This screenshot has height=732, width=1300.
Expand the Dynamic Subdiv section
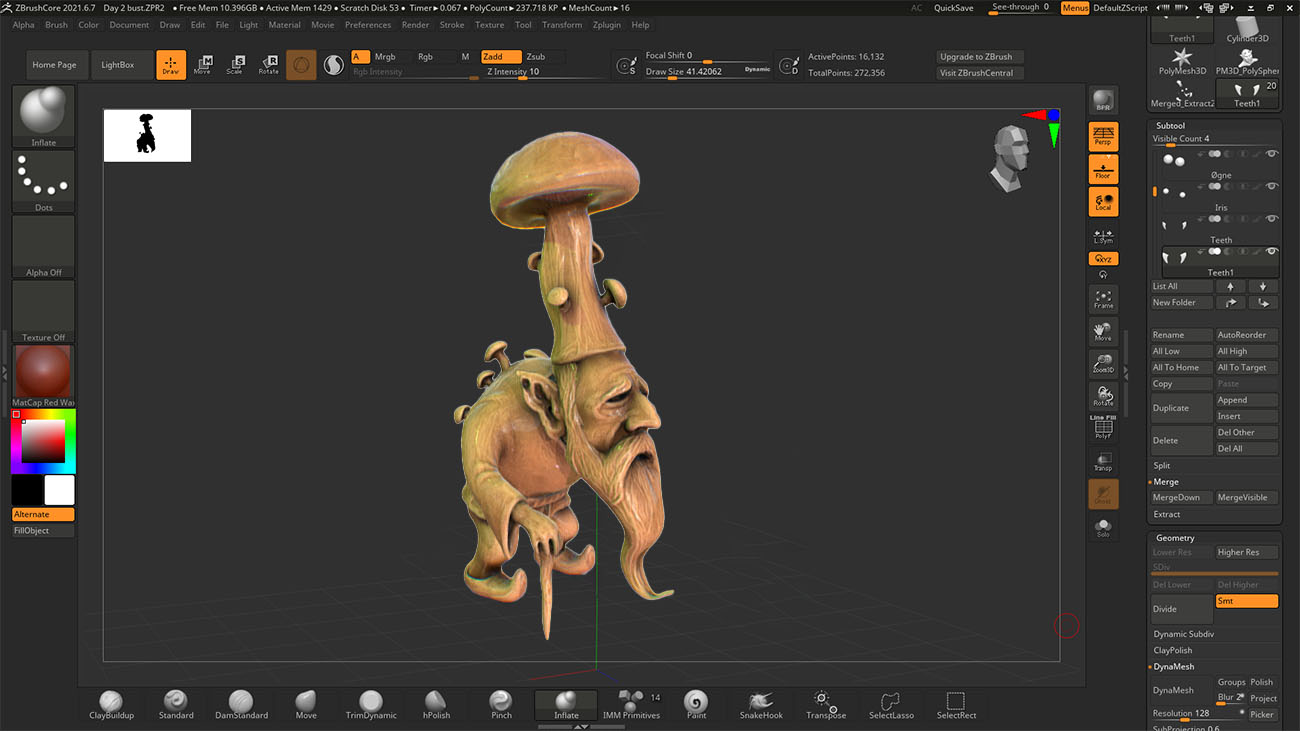[x=1183, y=633]
